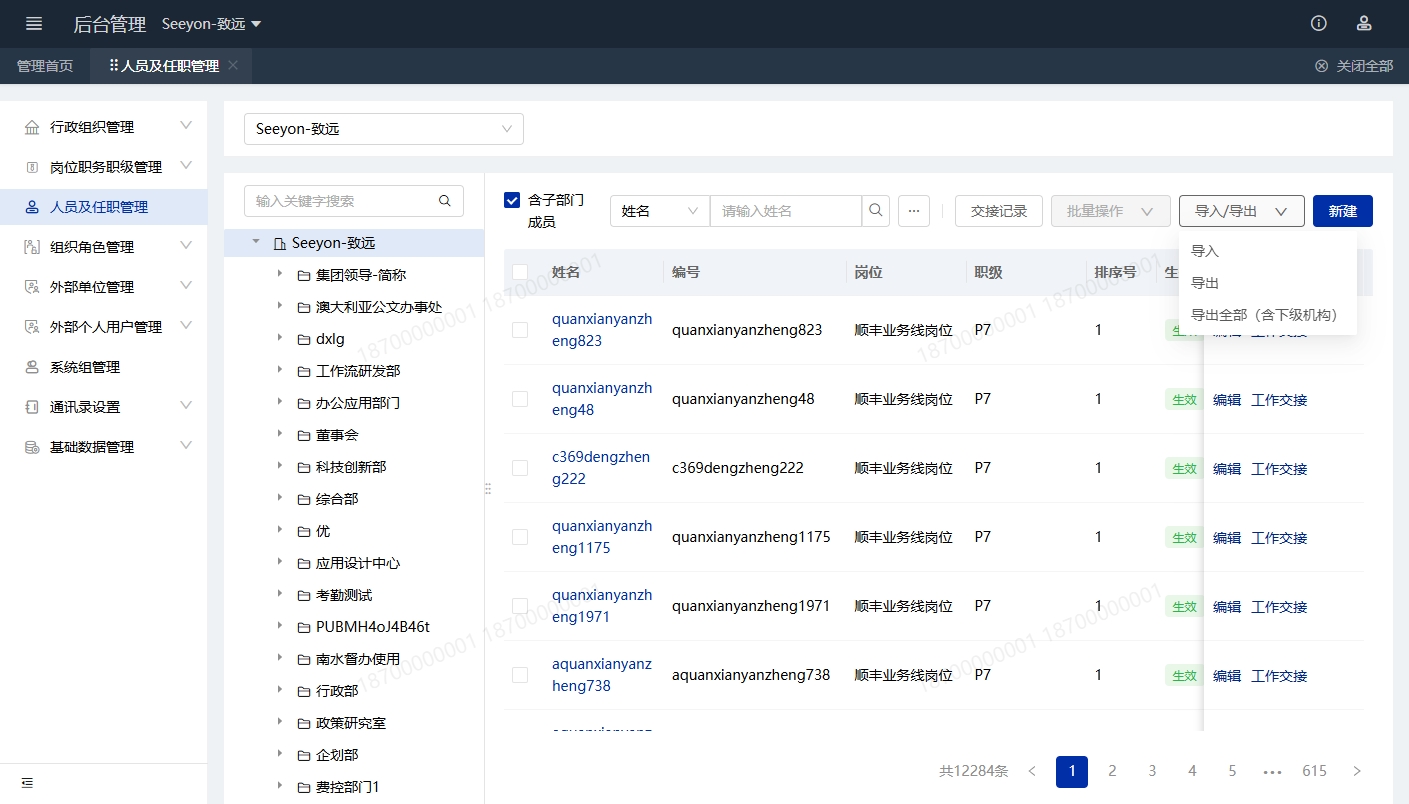Click the 新建 button

1342,211
